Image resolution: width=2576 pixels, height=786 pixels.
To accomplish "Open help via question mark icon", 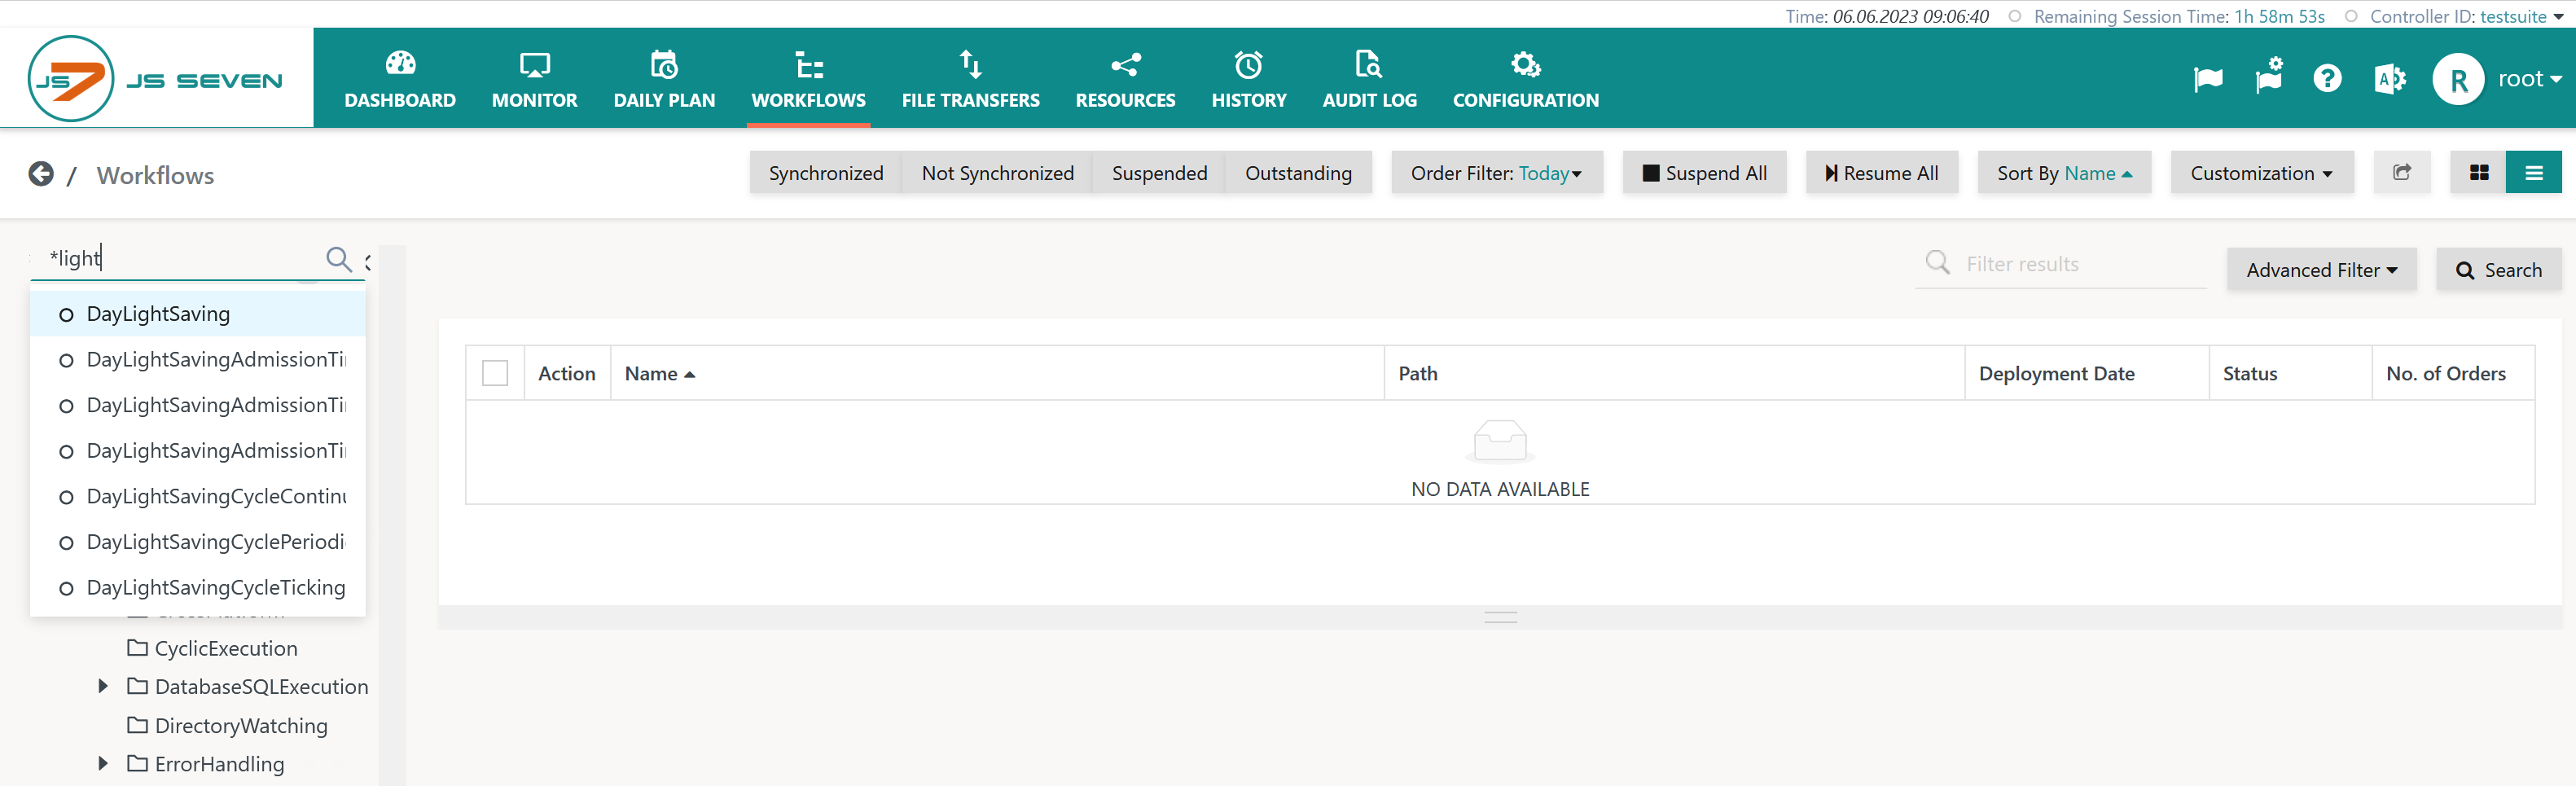I will pyautogui.click(x=2327, y=78).
